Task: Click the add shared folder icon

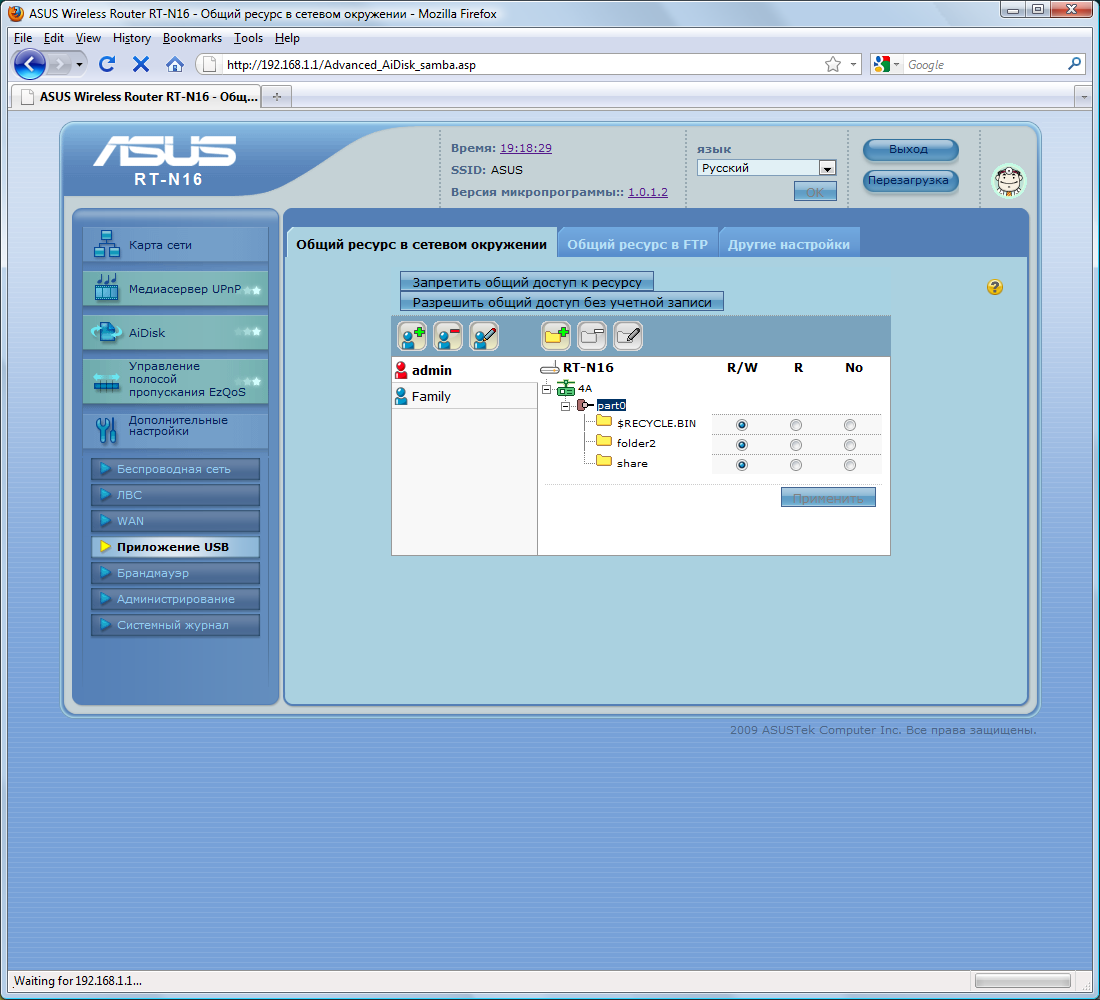Action: 556,336
